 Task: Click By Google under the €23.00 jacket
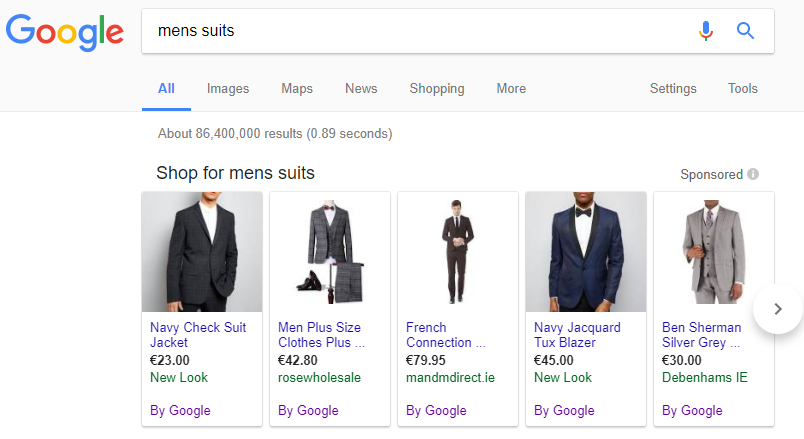180,411
